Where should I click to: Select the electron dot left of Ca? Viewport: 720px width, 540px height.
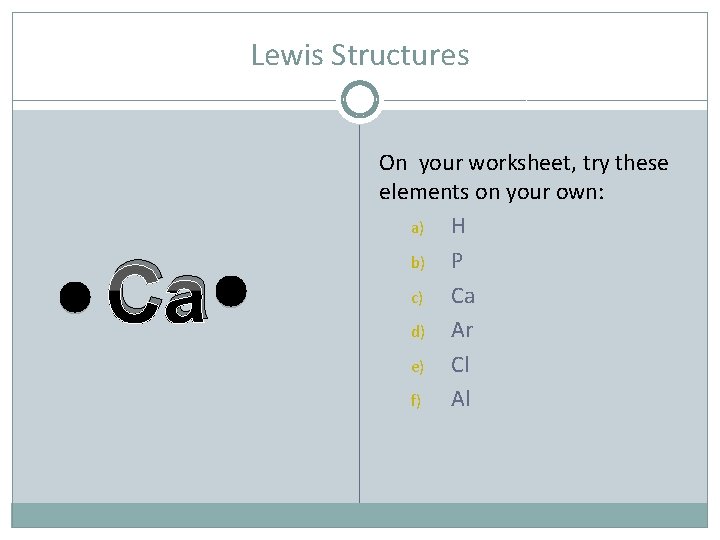click(x=75, y=296)
